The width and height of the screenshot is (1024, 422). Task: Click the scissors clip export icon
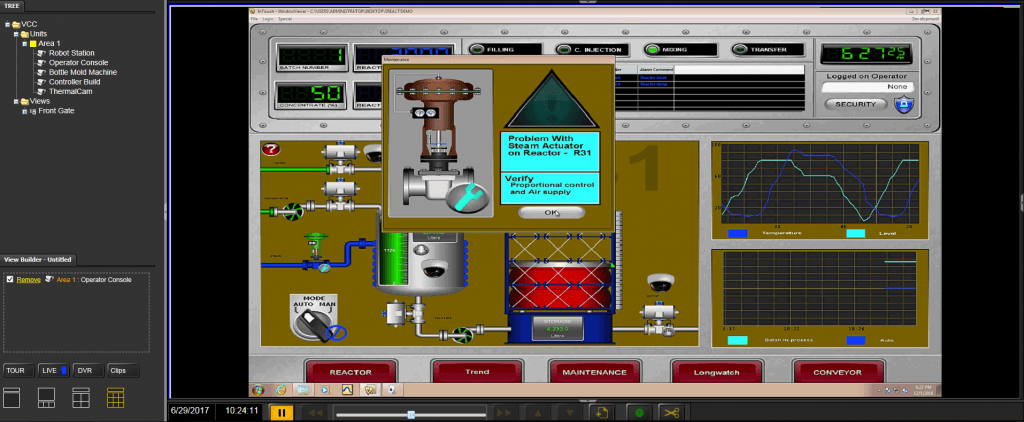pyautogui.click(x=671, y=412)
